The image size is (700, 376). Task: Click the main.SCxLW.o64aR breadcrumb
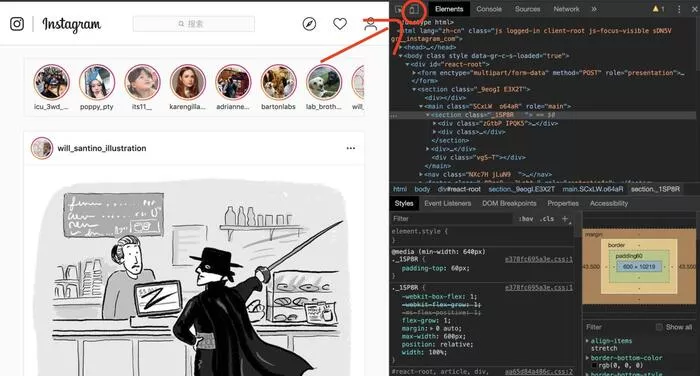(592, 189)
